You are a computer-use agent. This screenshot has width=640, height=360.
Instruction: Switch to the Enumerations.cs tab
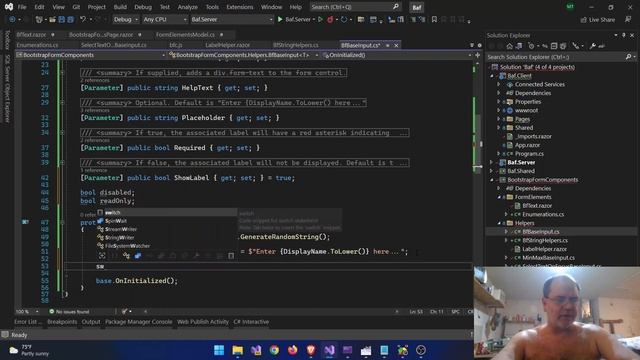(x=37, y=45)
